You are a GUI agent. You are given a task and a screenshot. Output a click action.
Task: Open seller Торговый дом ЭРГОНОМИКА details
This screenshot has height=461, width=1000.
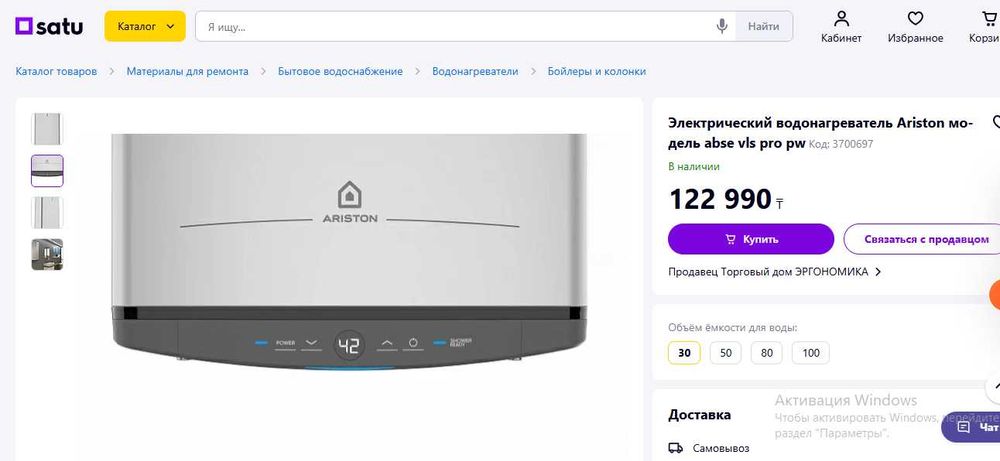(x=774, y=272)
